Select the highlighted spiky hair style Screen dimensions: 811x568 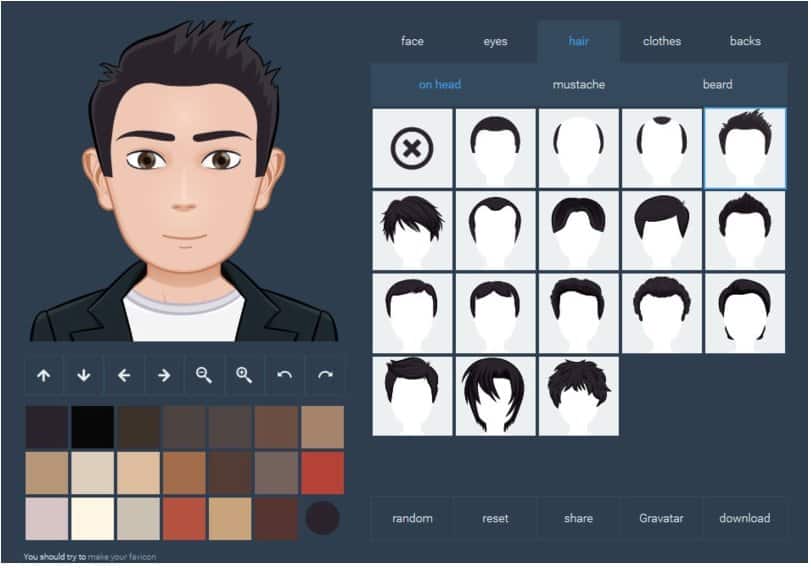tap(745, 148)
